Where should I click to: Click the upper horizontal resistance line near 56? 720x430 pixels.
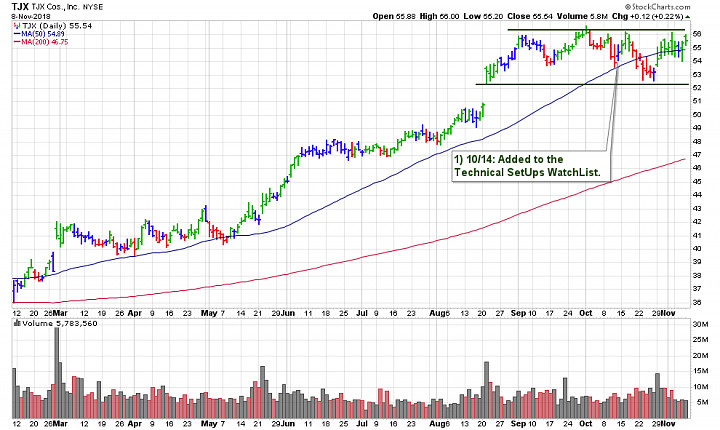pyautogui.click(x=596, y=30)
